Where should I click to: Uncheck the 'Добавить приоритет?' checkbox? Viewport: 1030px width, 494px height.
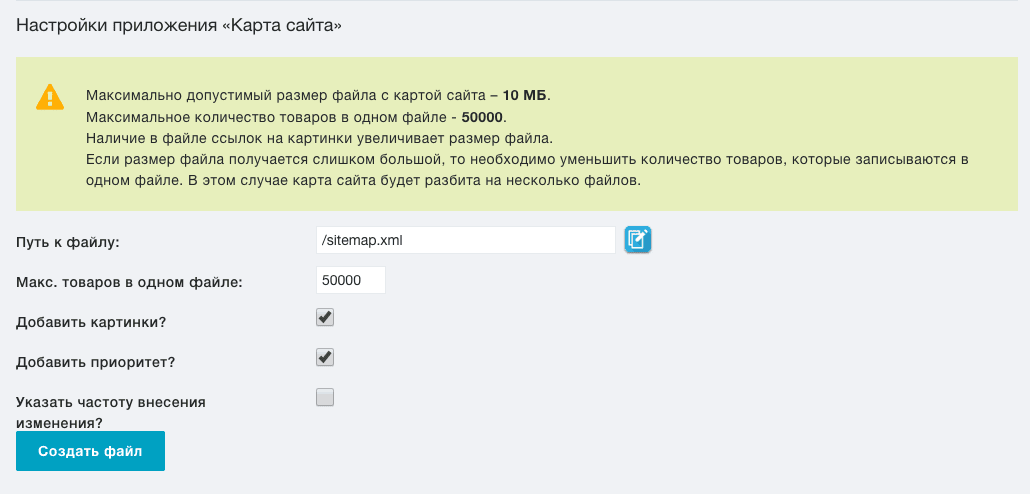click(x=325, y=357)
